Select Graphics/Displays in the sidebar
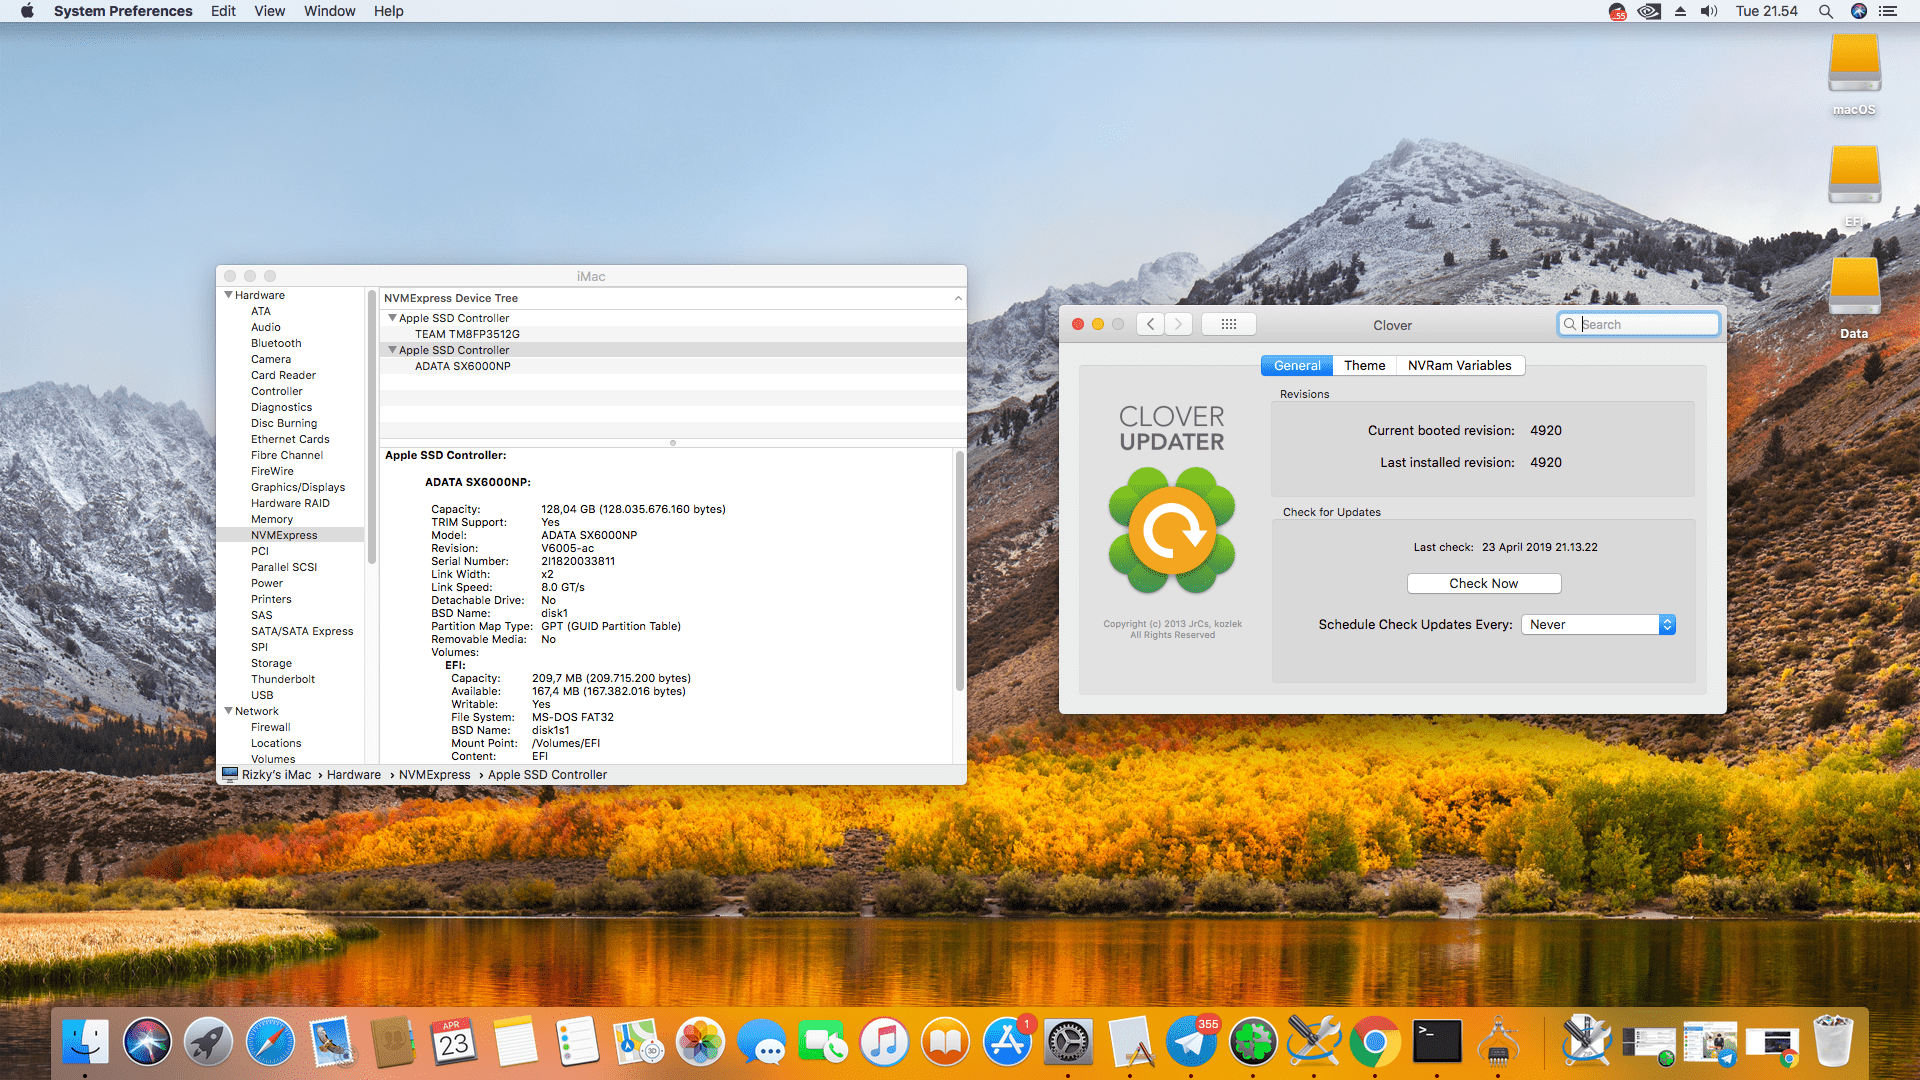This screenshot has height=1080, width=1920. [x=298, y=487]
